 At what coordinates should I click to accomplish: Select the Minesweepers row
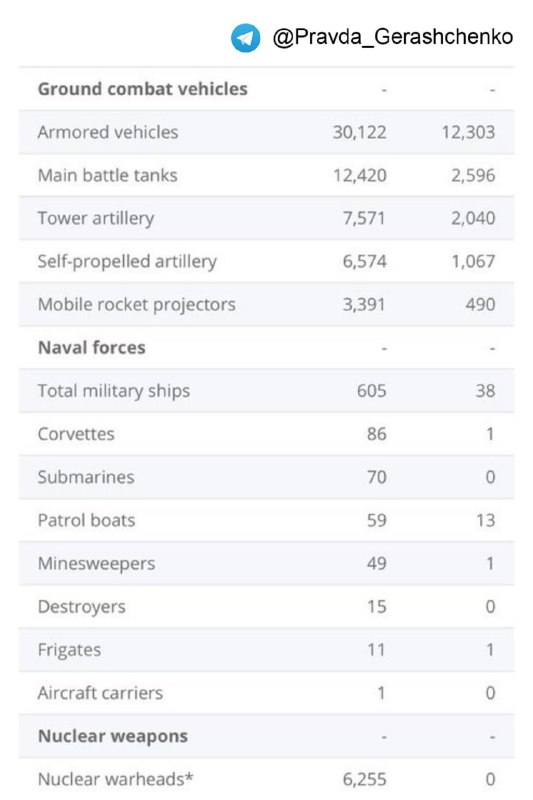[x=266, y=563]
